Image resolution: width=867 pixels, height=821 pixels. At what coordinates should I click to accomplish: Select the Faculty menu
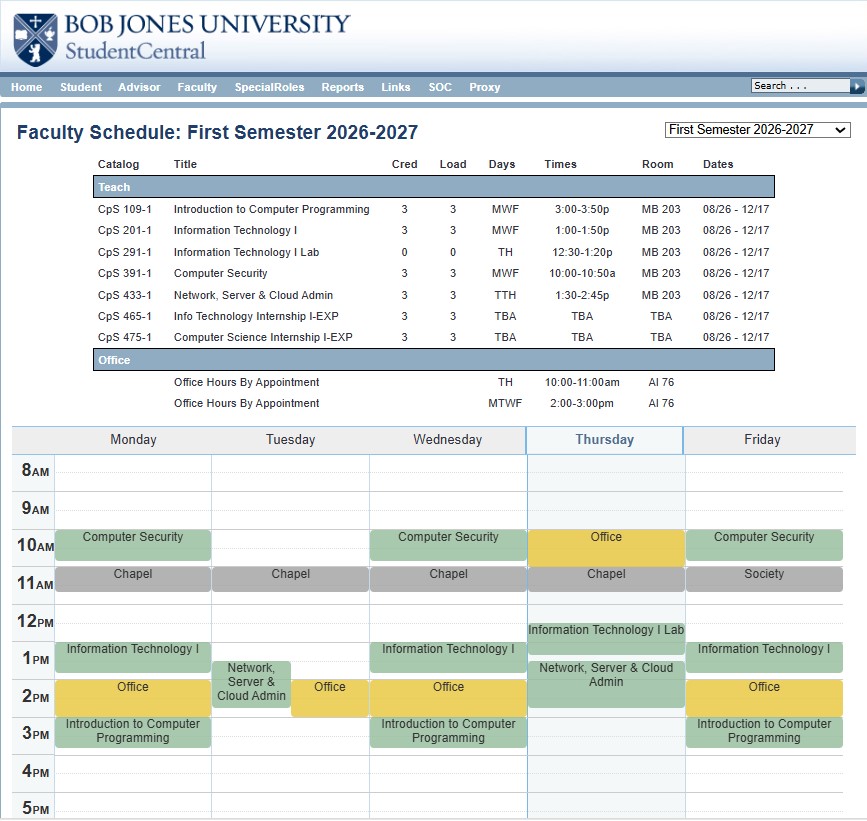[197, 87]
